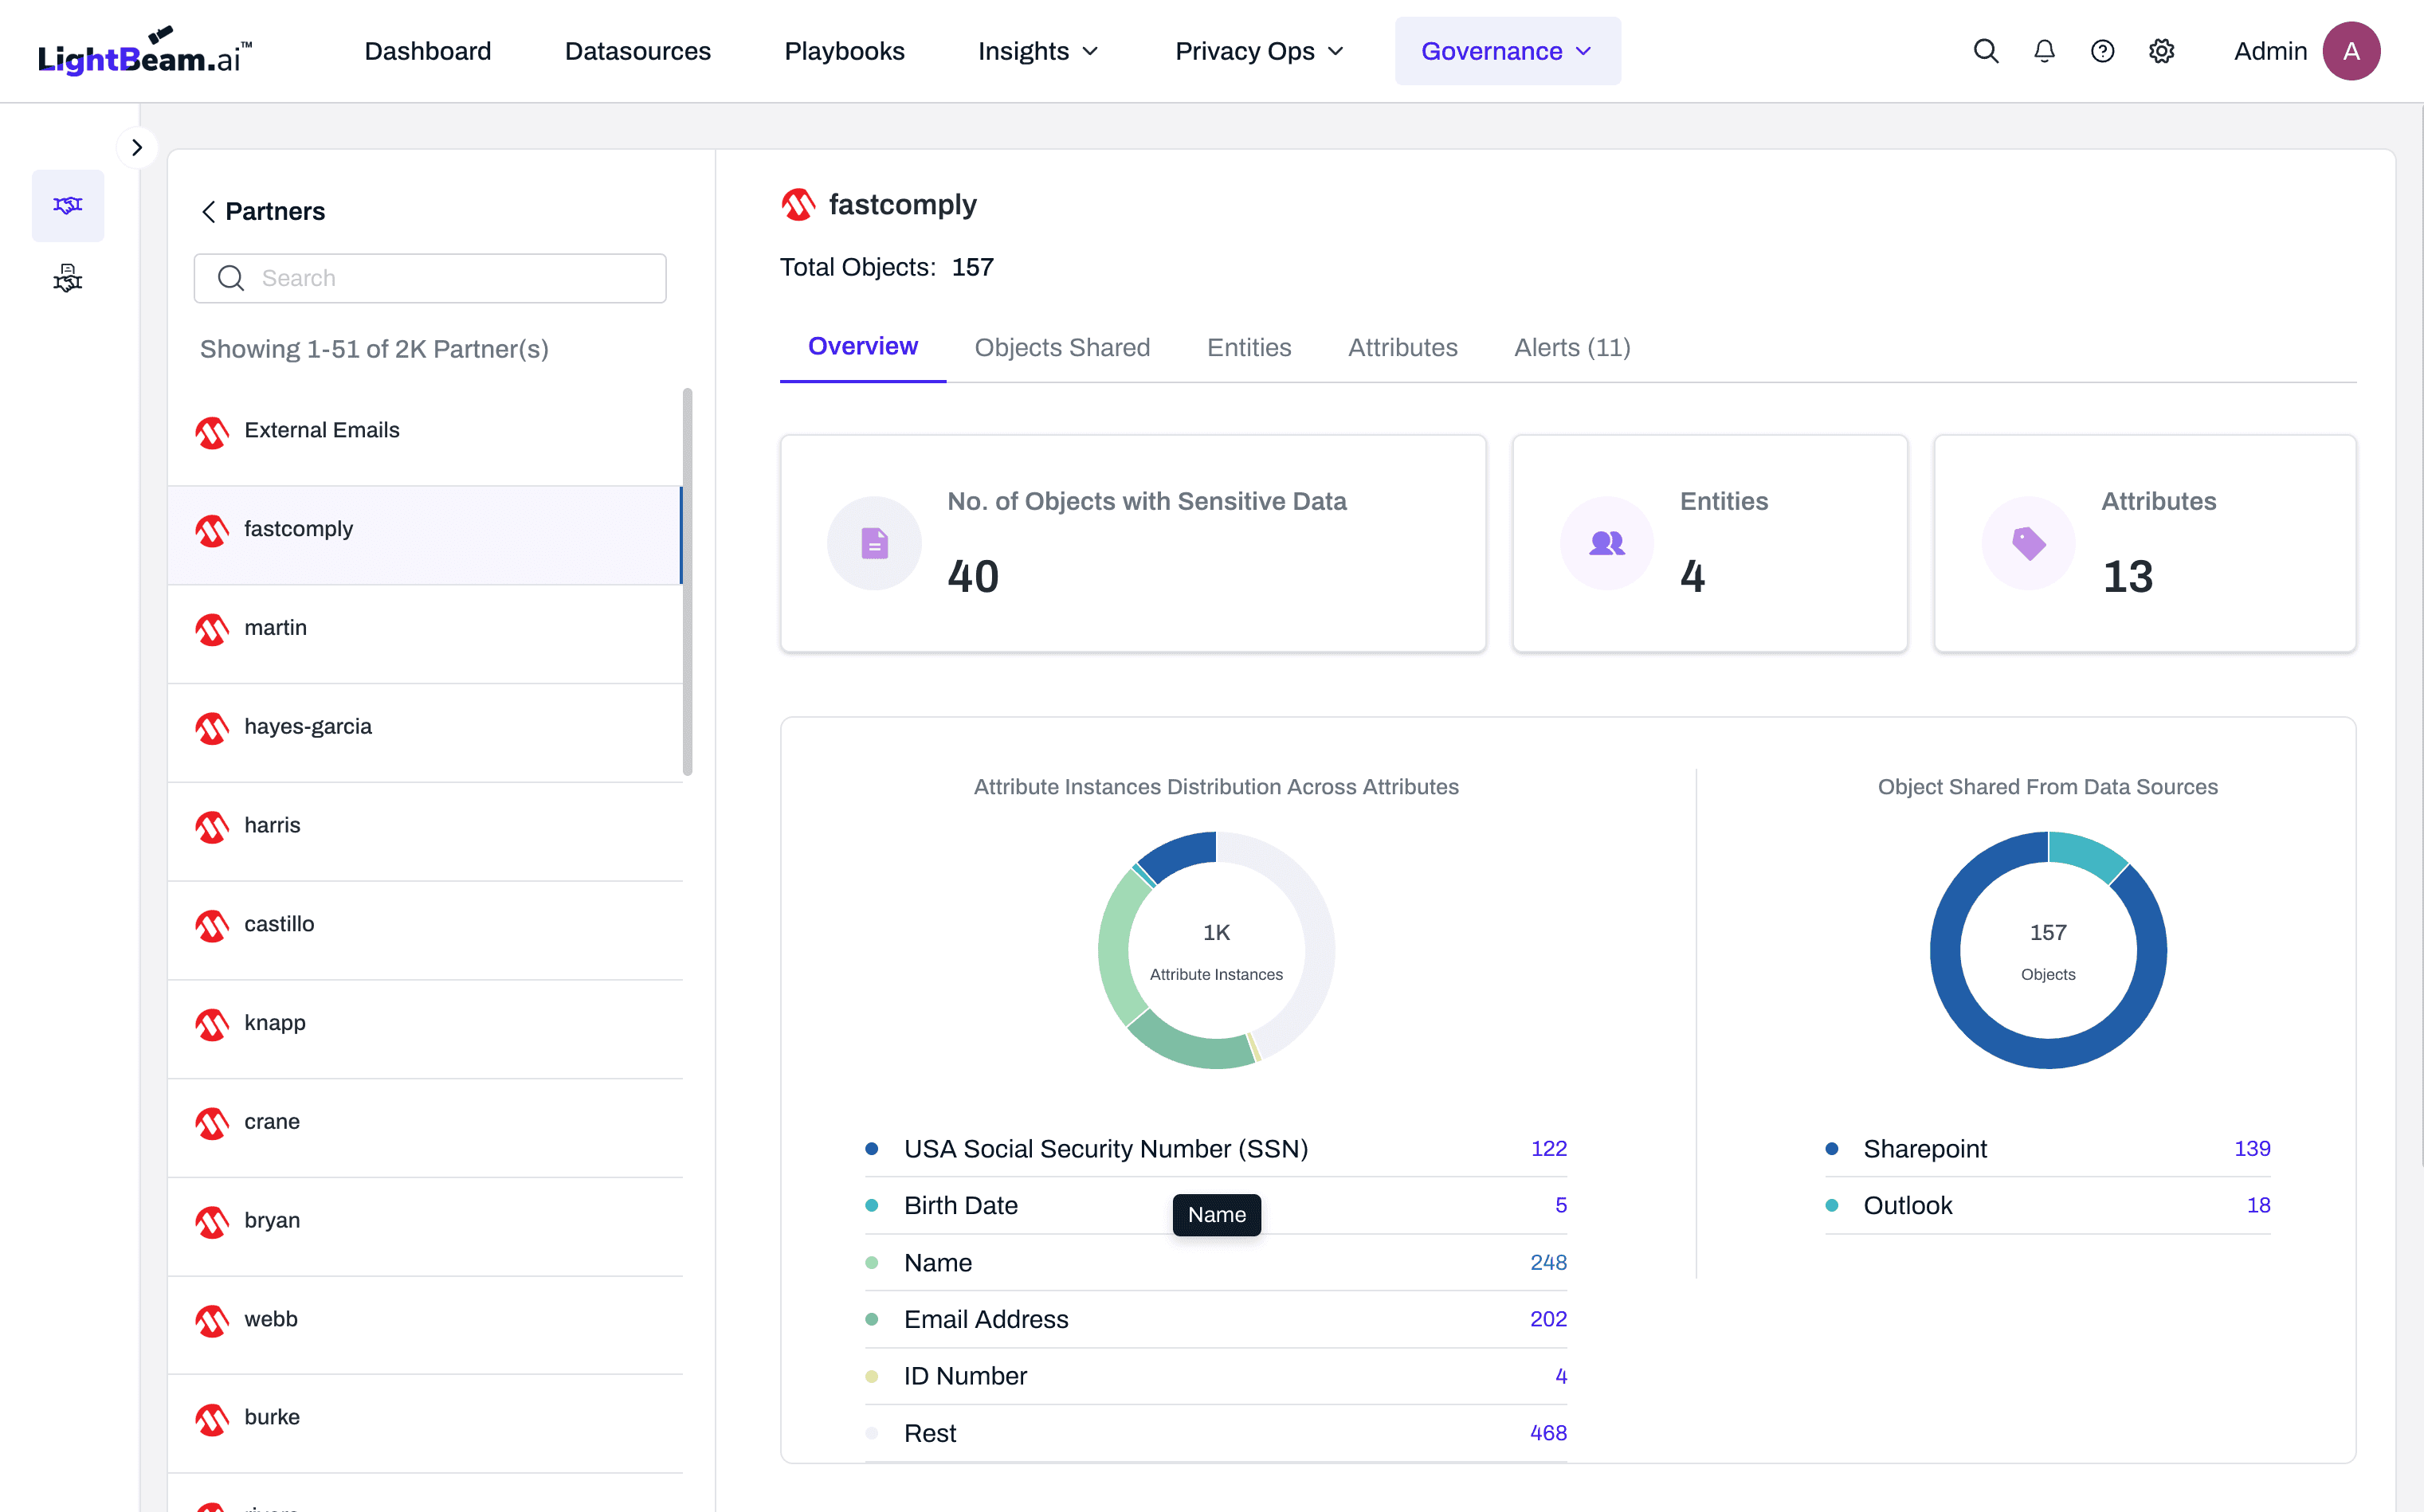2424x1512 pixels.
Task: Click the magnifier in the Partners search box
Action: pos(231,278)
